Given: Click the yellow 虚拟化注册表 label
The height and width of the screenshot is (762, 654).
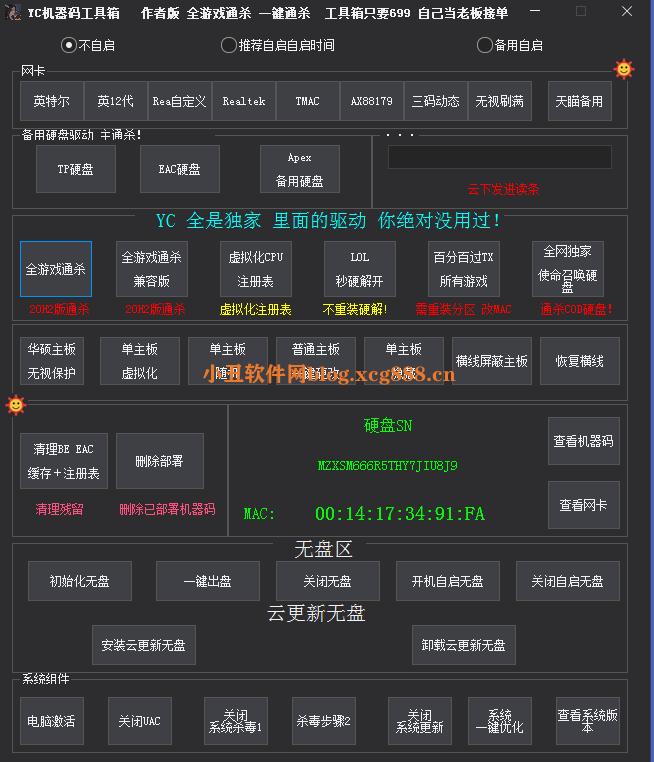Looking at the screenshot, I should pos(256,309).
